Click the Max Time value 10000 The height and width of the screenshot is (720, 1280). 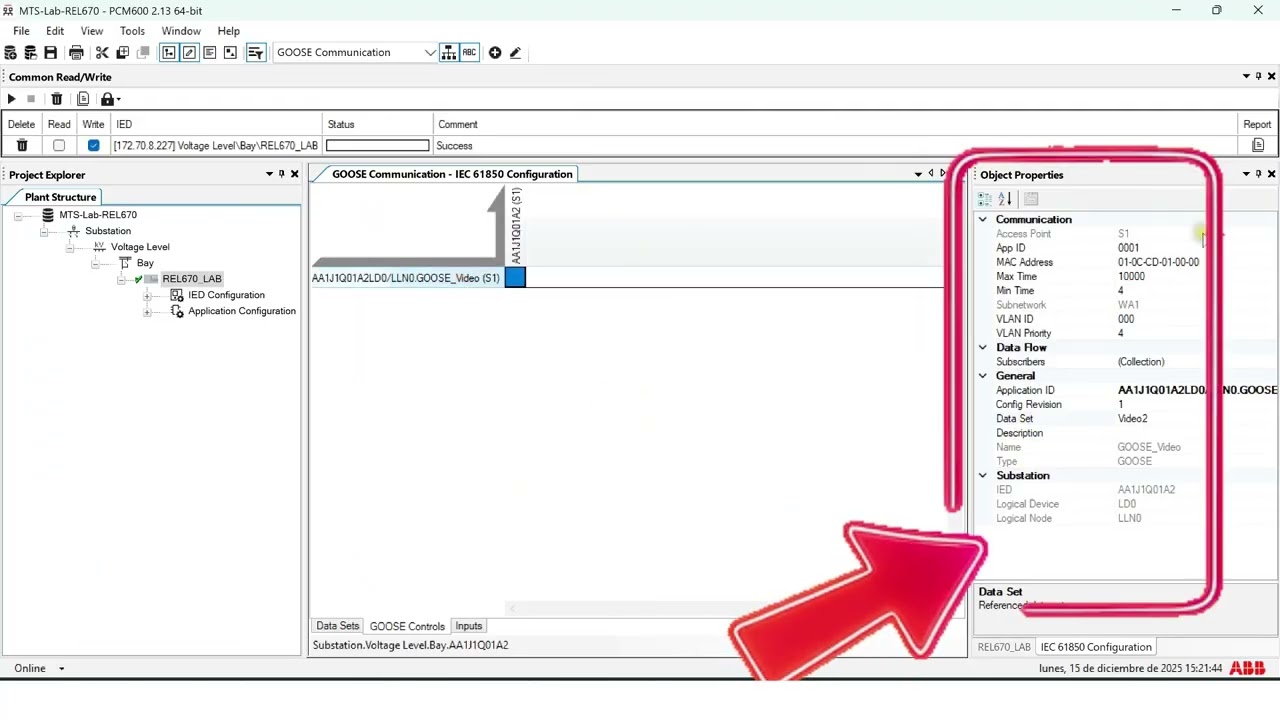[x=1131, y=277]
